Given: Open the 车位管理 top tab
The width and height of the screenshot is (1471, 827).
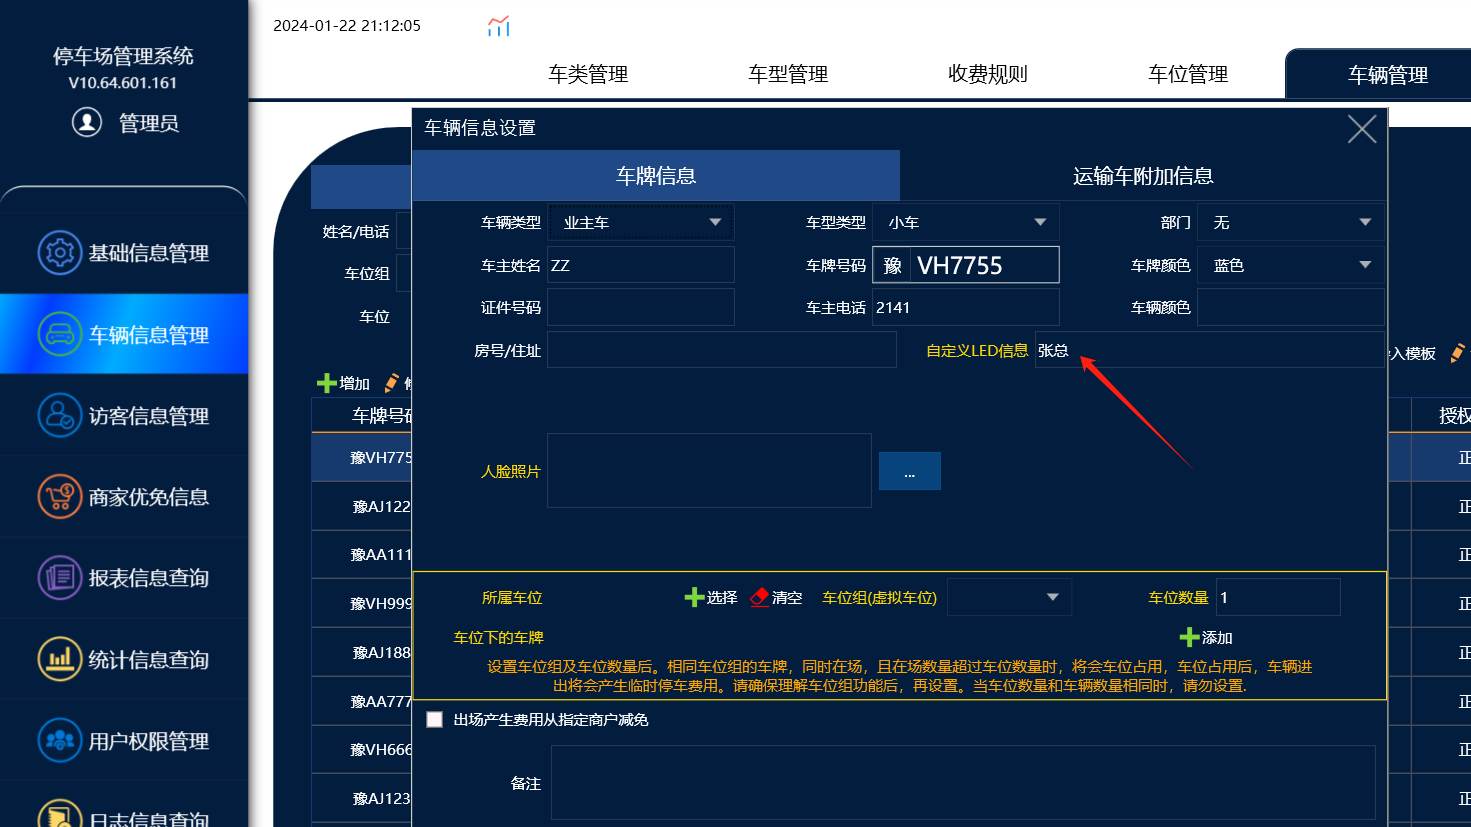Looking at the screenshot, I should coord(1188,74).
